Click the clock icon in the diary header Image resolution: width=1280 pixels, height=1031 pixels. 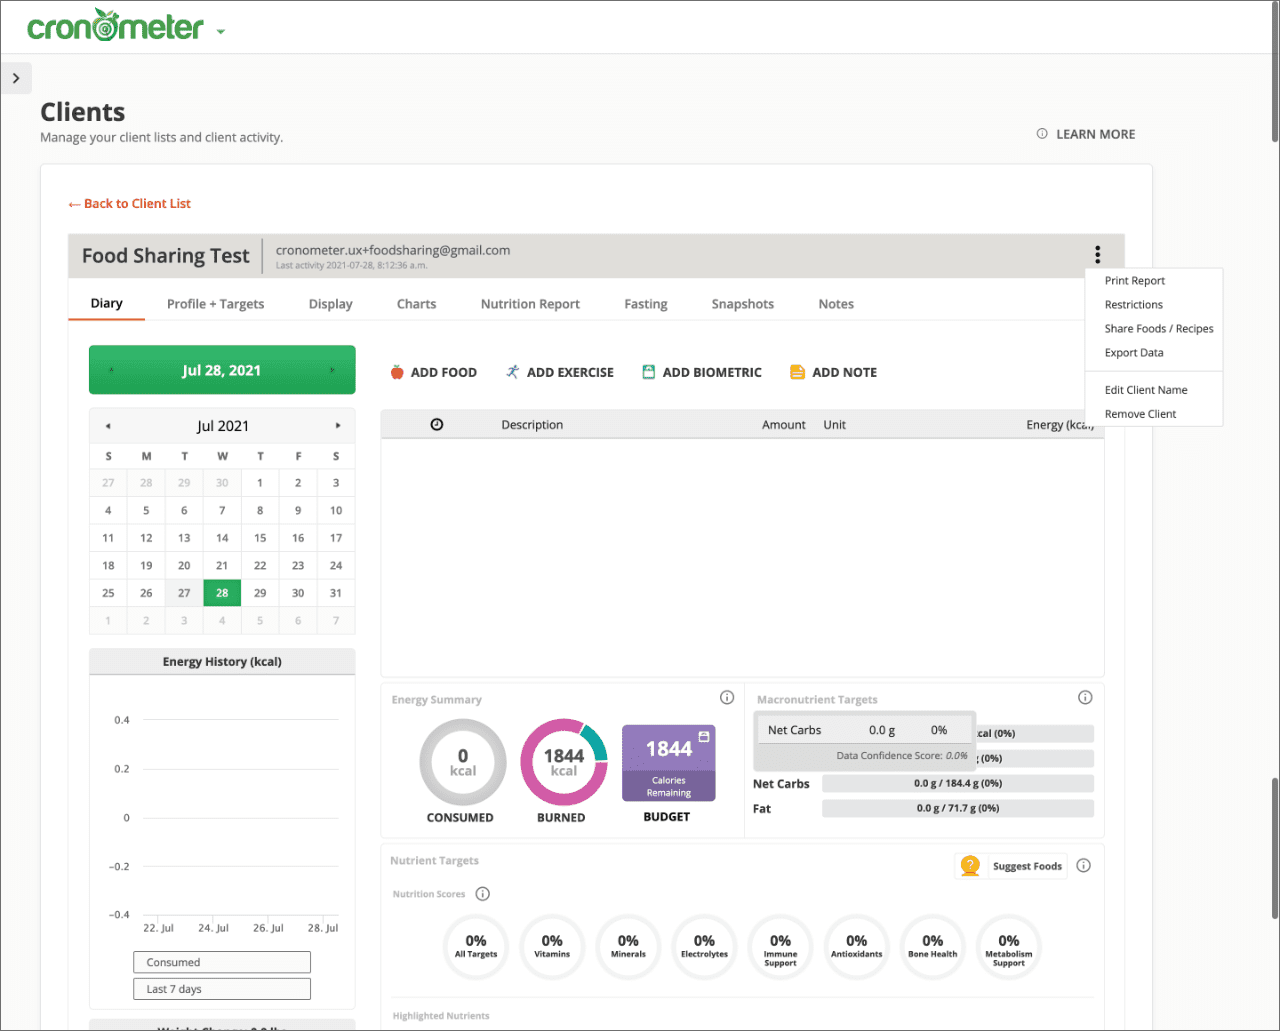point(437,424)
